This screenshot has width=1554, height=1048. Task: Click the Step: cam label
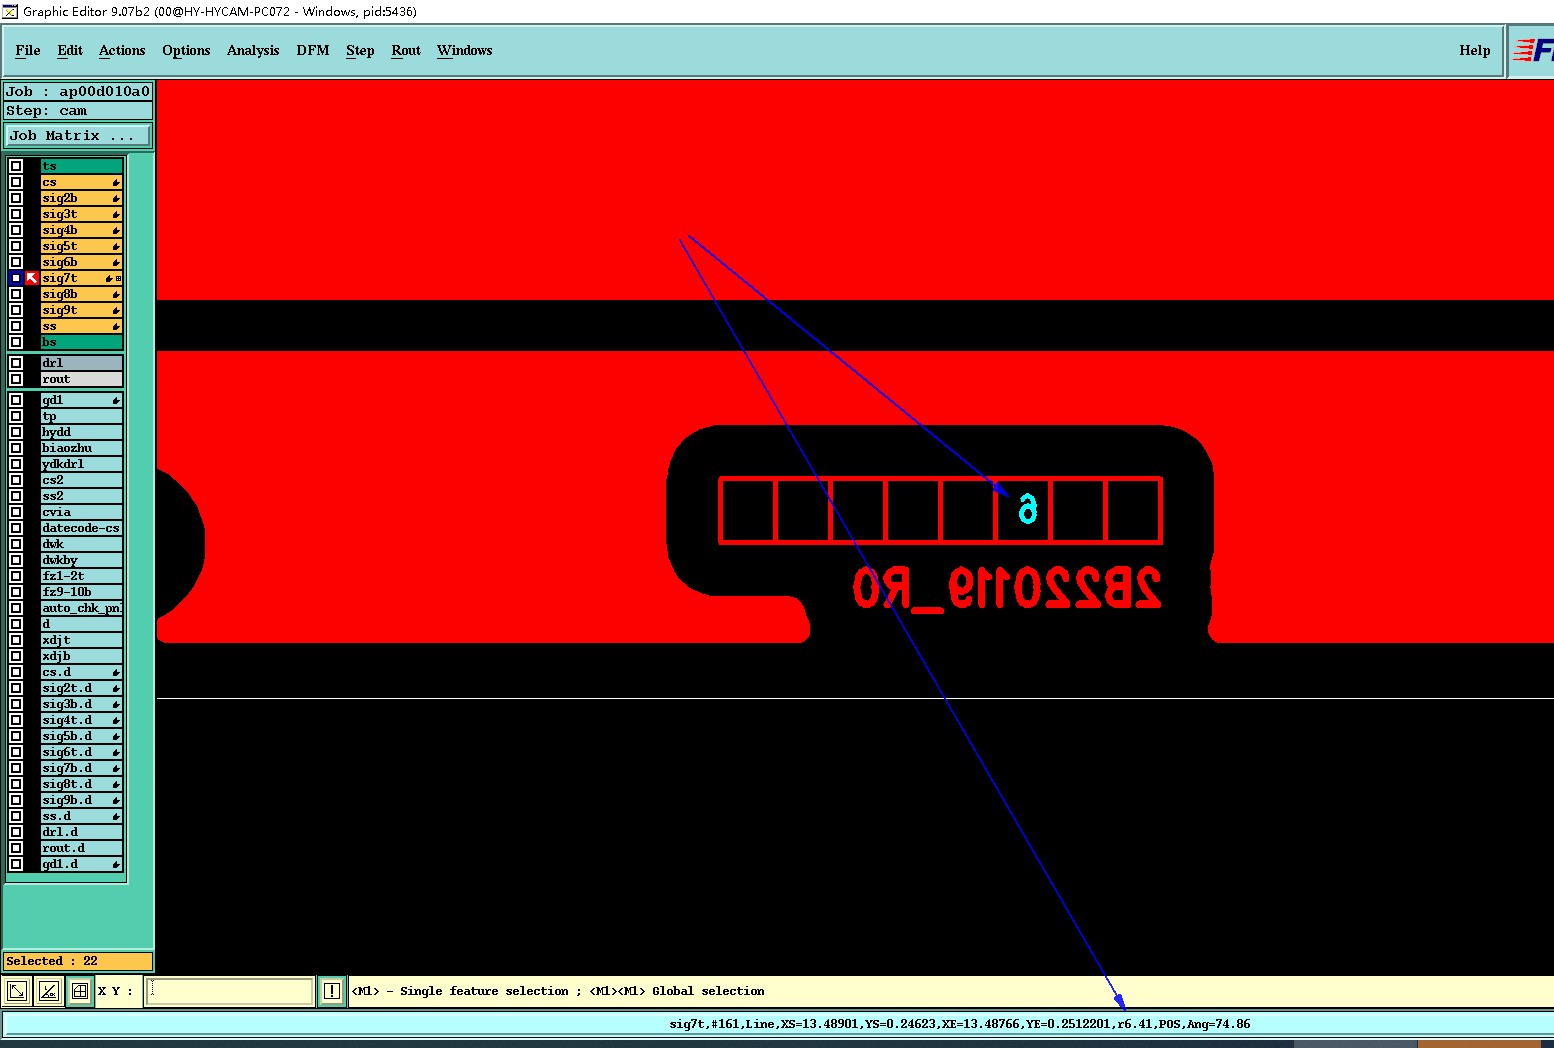point(78,111)
